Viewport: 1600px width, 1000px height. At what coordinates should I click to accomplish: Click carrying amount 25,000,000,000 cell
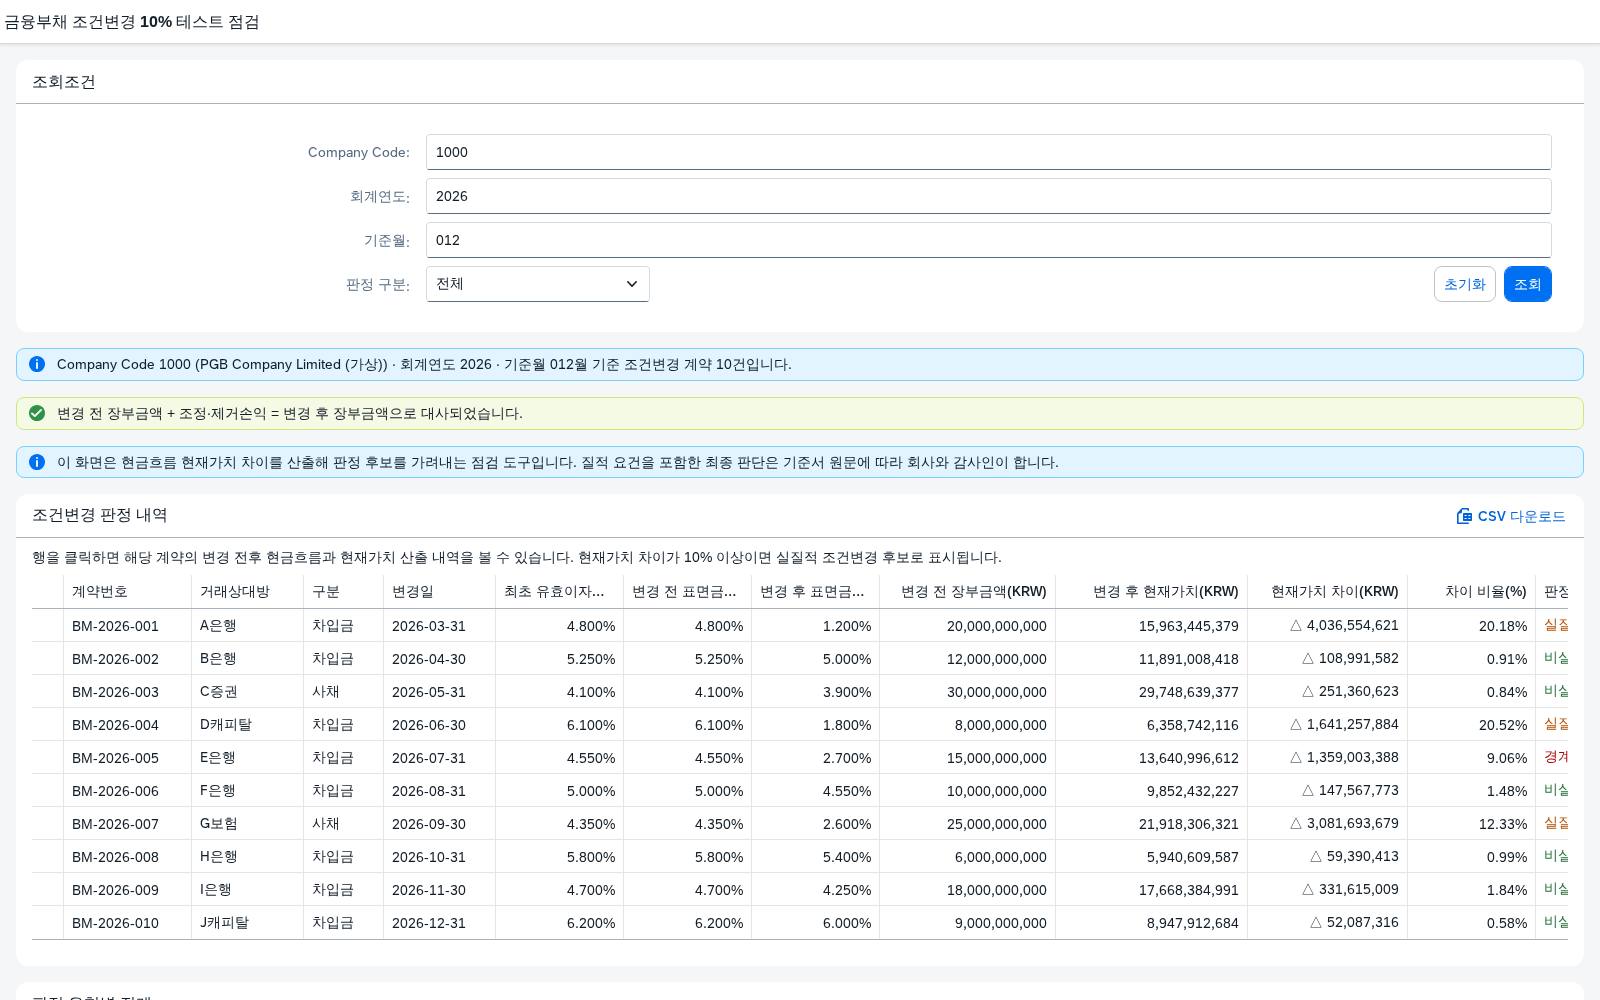coord(967,824)
